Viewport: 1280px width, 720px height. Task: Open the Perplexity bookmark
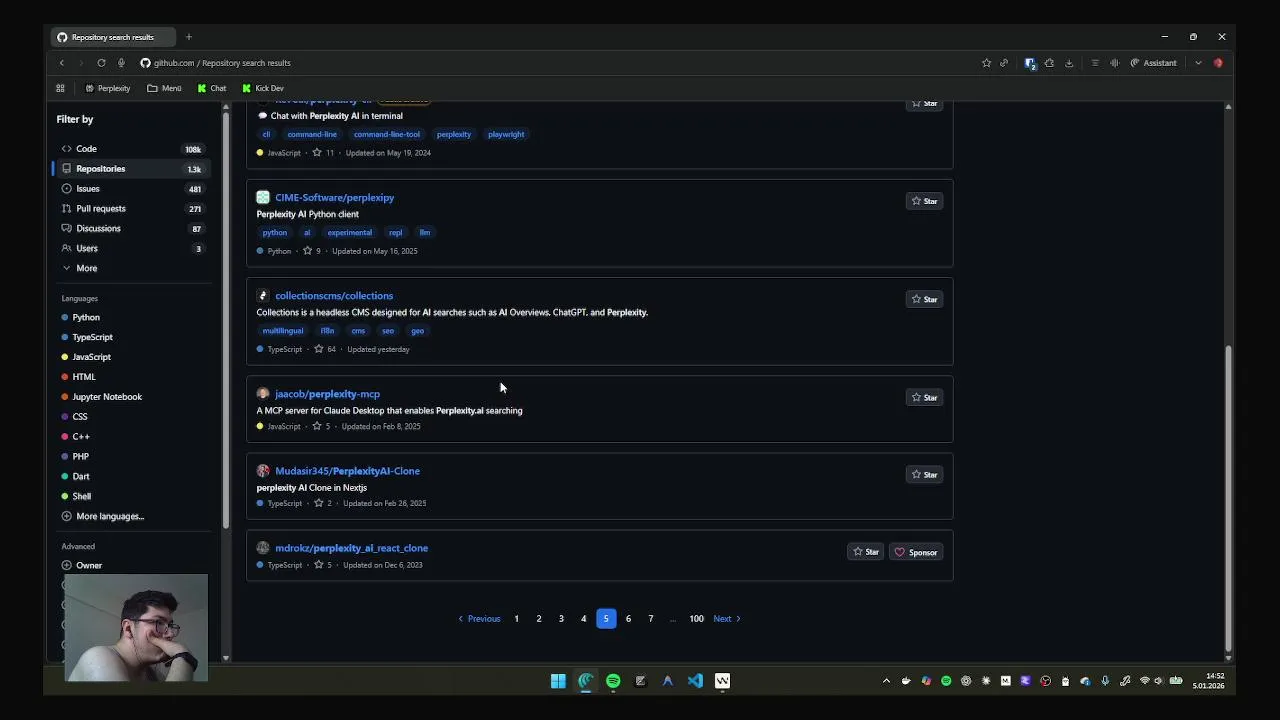pos(108,88)
